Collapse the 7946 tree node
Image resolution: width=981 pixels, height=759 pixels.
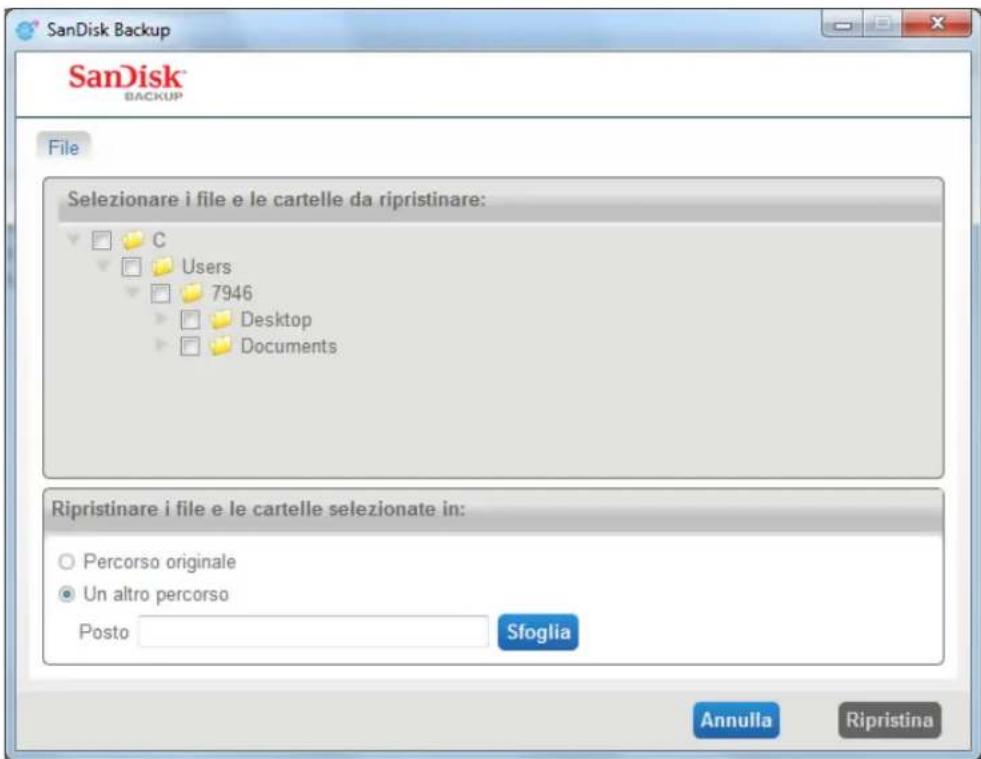click(x=132, y=292)
